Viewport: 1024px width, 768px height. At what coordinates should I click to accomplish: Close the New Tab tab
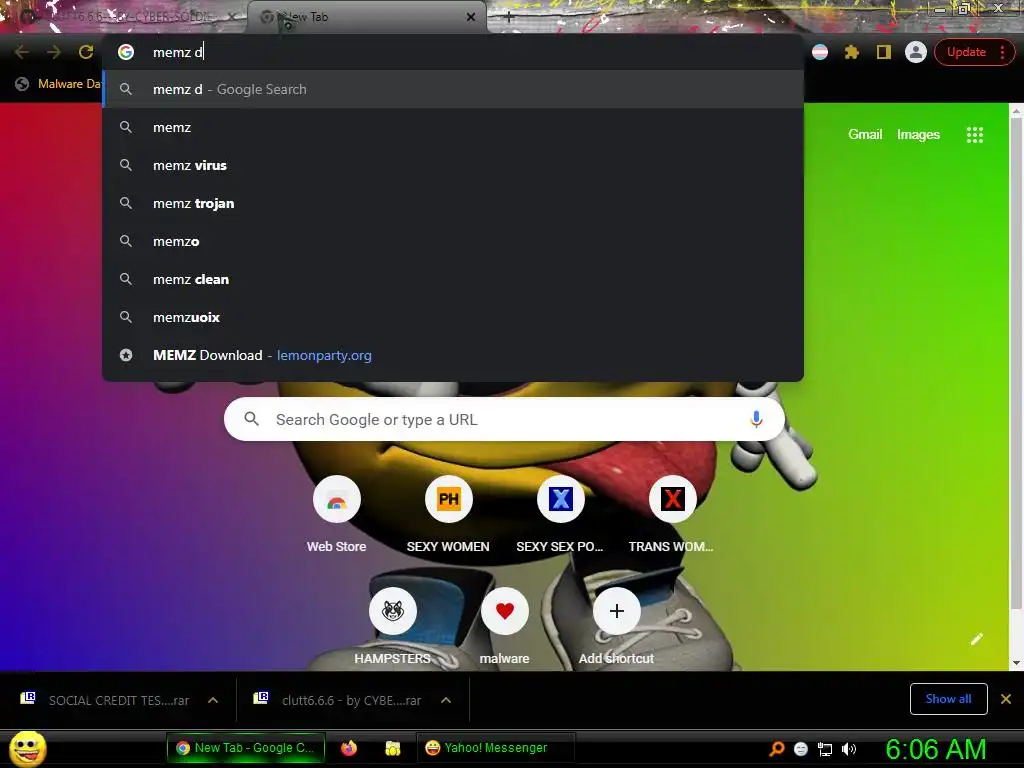(471, 17)
